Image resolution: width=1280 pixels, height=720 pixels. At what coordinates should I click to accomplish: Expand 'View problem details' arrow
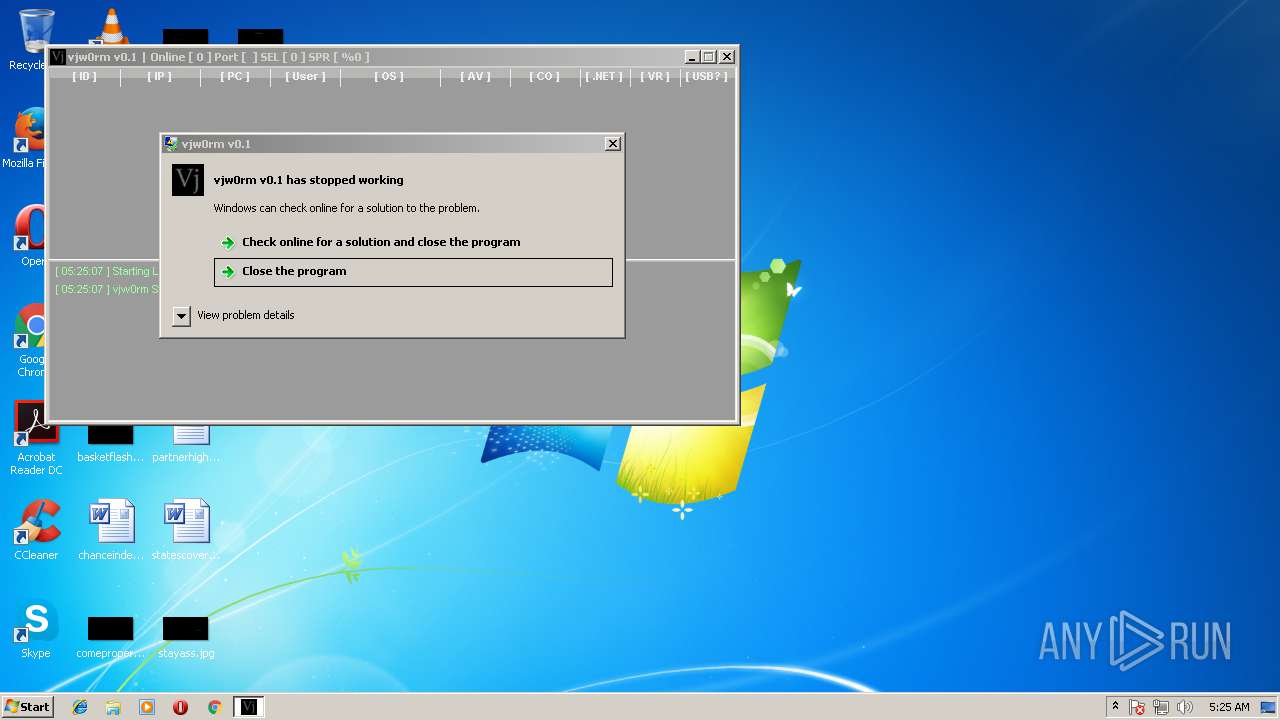[181, 316]
